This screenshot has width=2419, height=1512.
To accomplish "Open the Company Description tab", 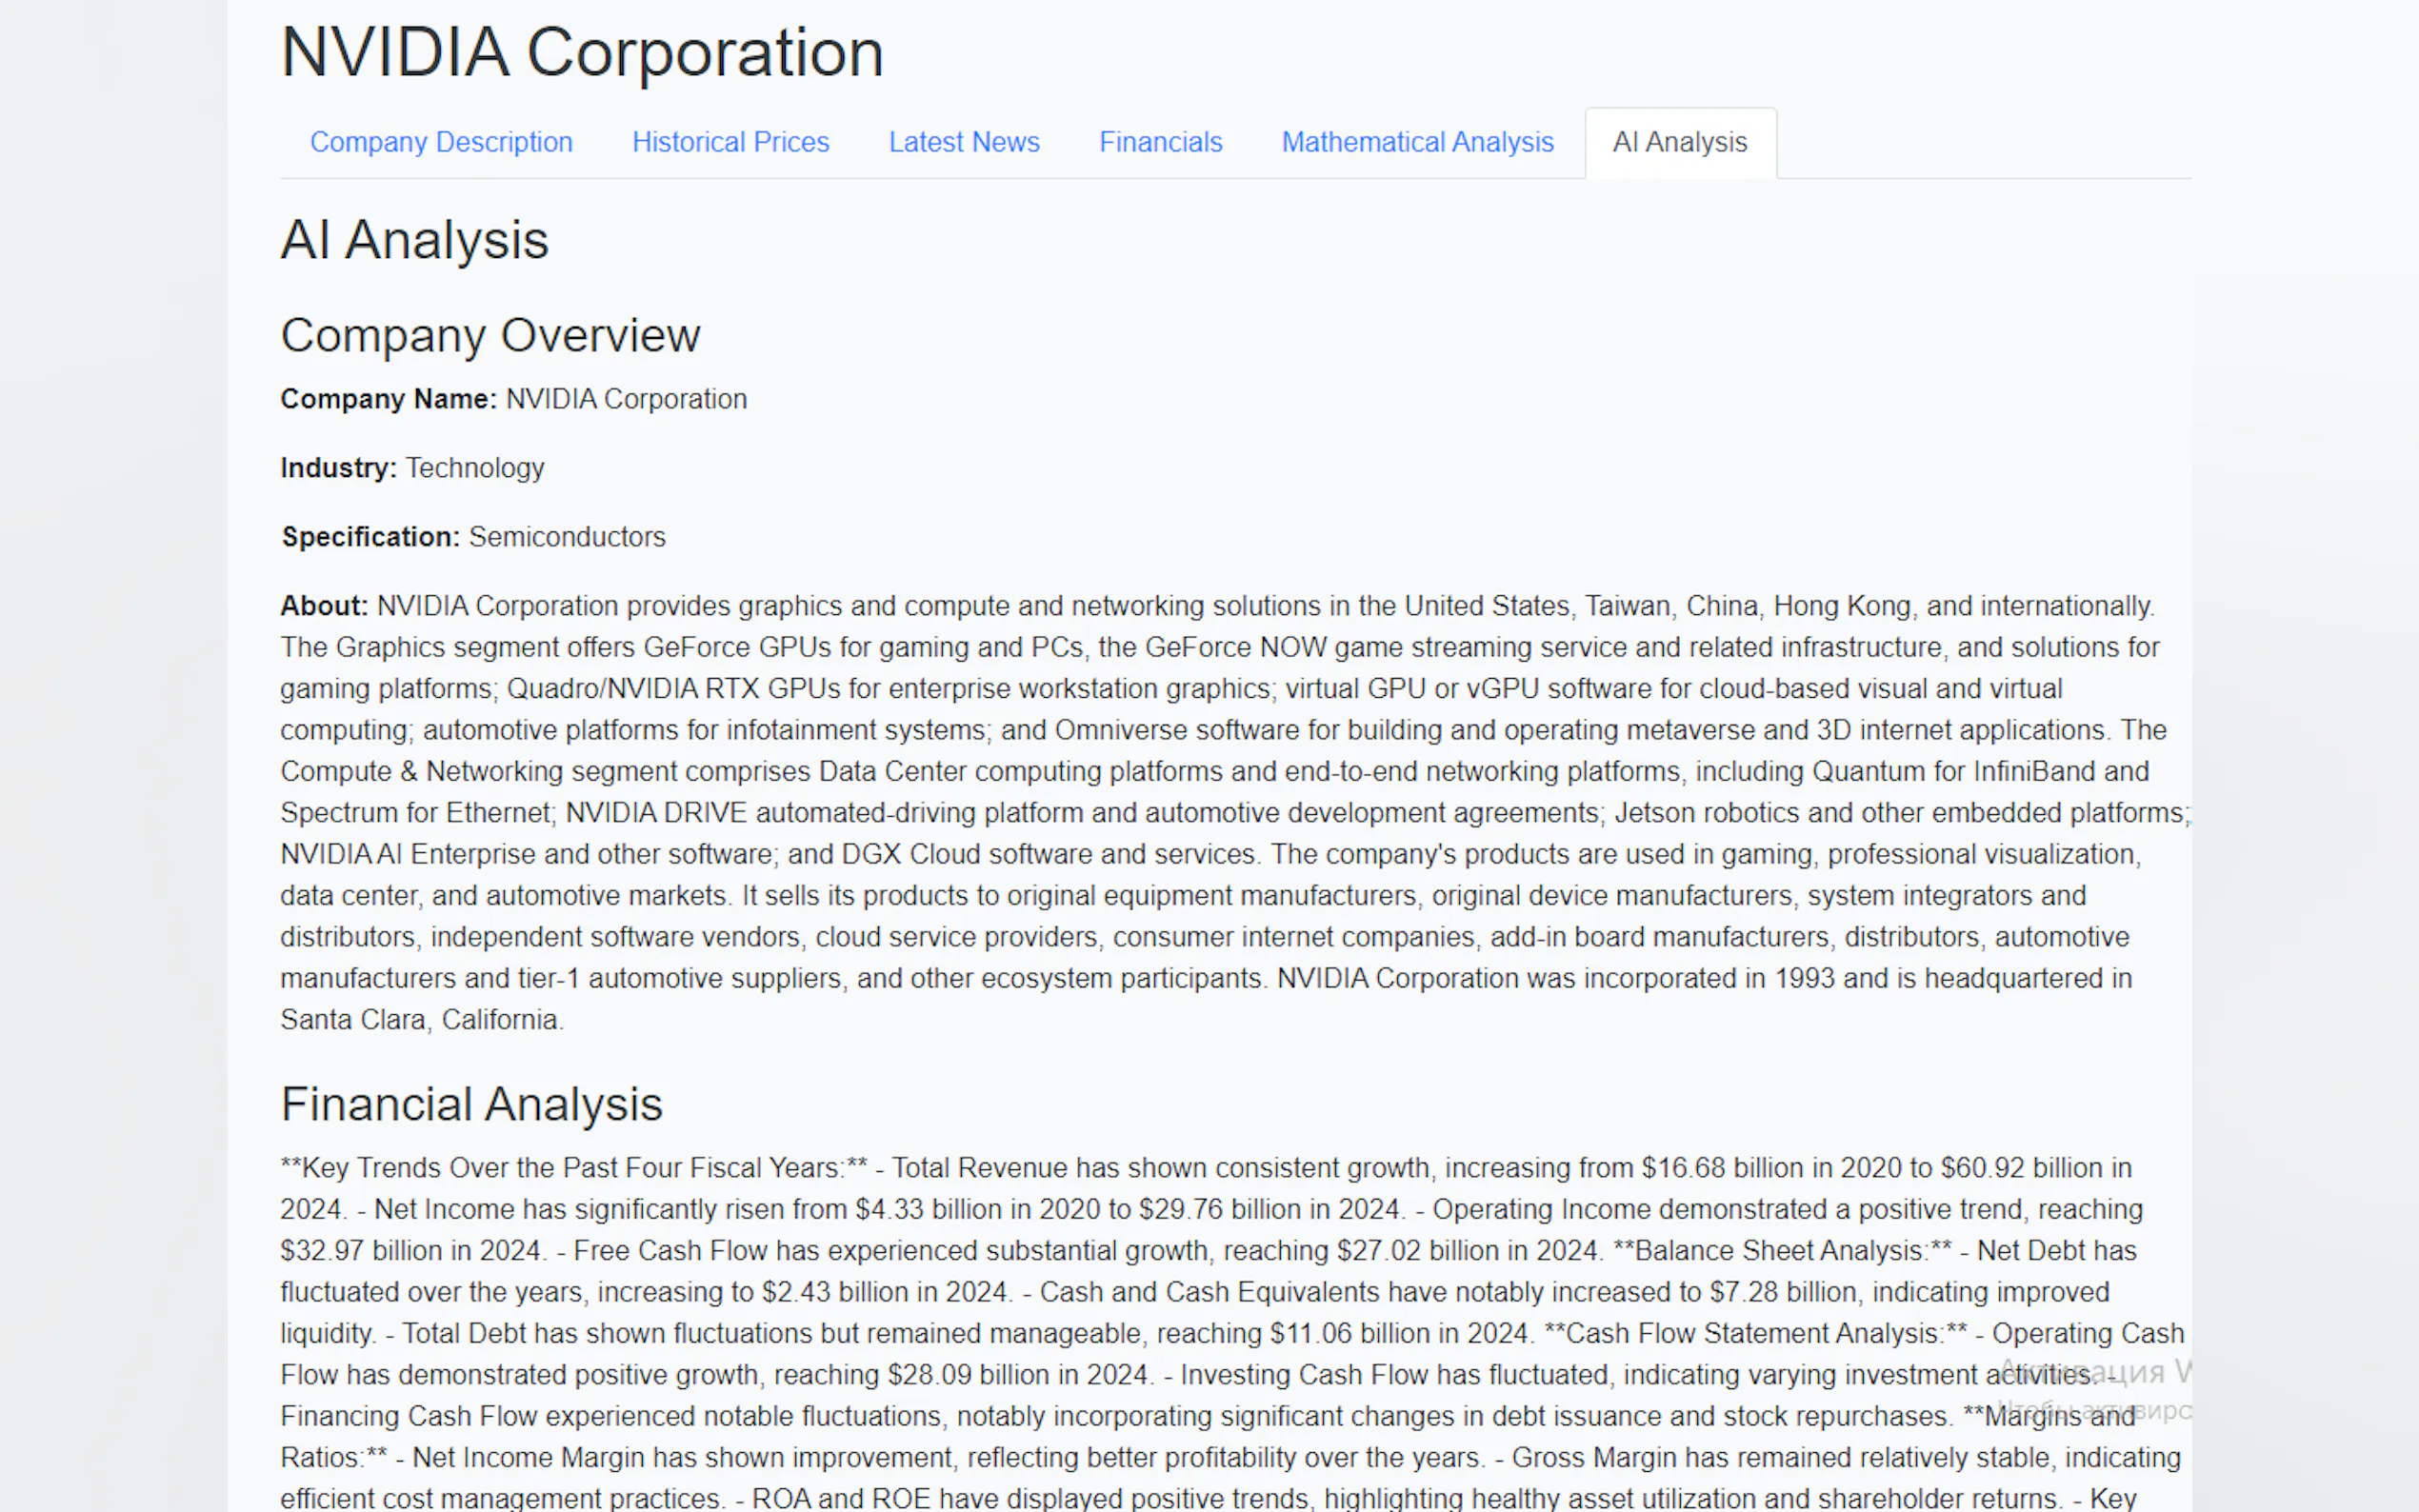I will click(x=441, y=142).
